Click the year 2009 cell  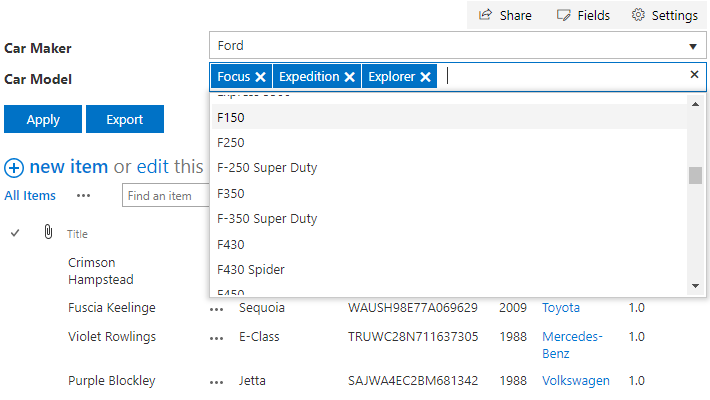(x=513, y=308)
